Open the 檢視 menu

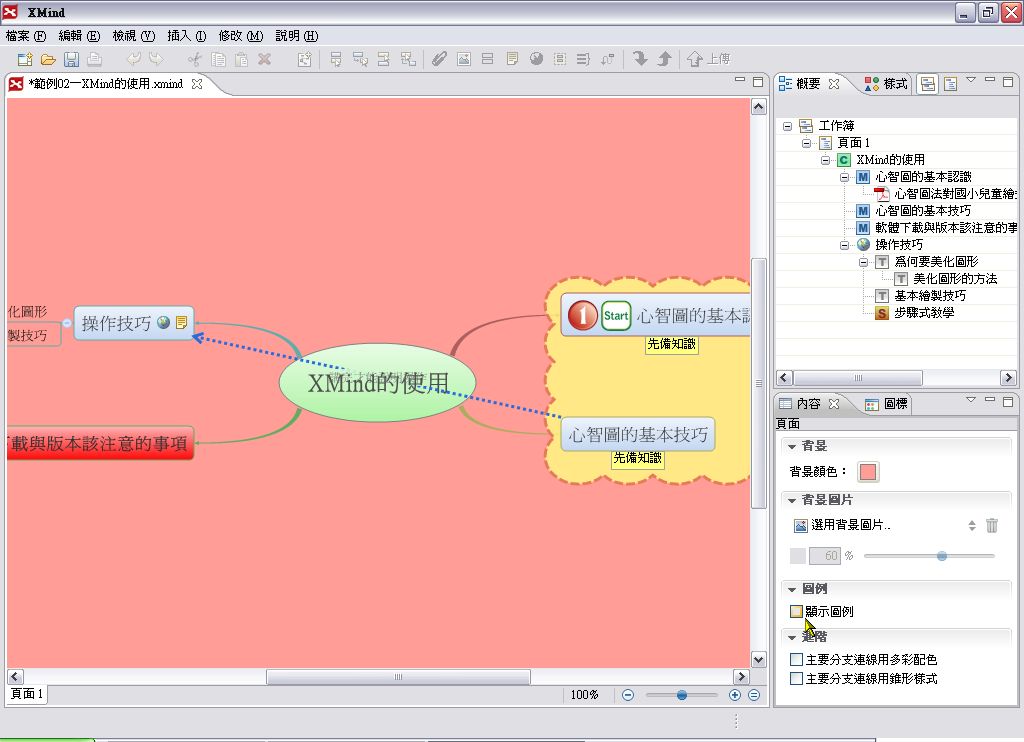point(133,36)
